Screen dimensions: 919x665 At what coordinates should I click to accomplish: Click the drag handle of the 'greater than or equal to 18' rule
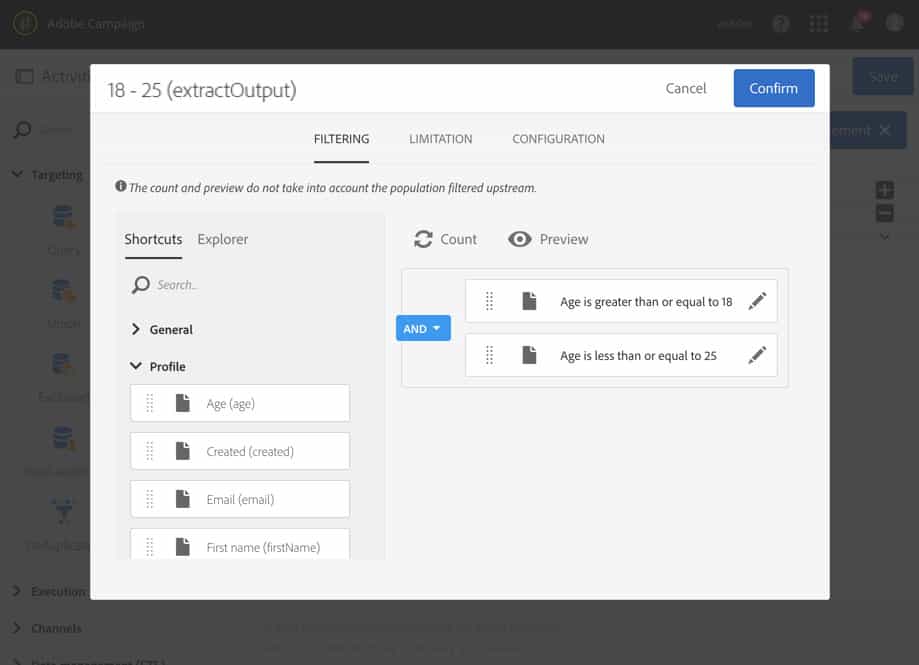[x=489, y=301]
